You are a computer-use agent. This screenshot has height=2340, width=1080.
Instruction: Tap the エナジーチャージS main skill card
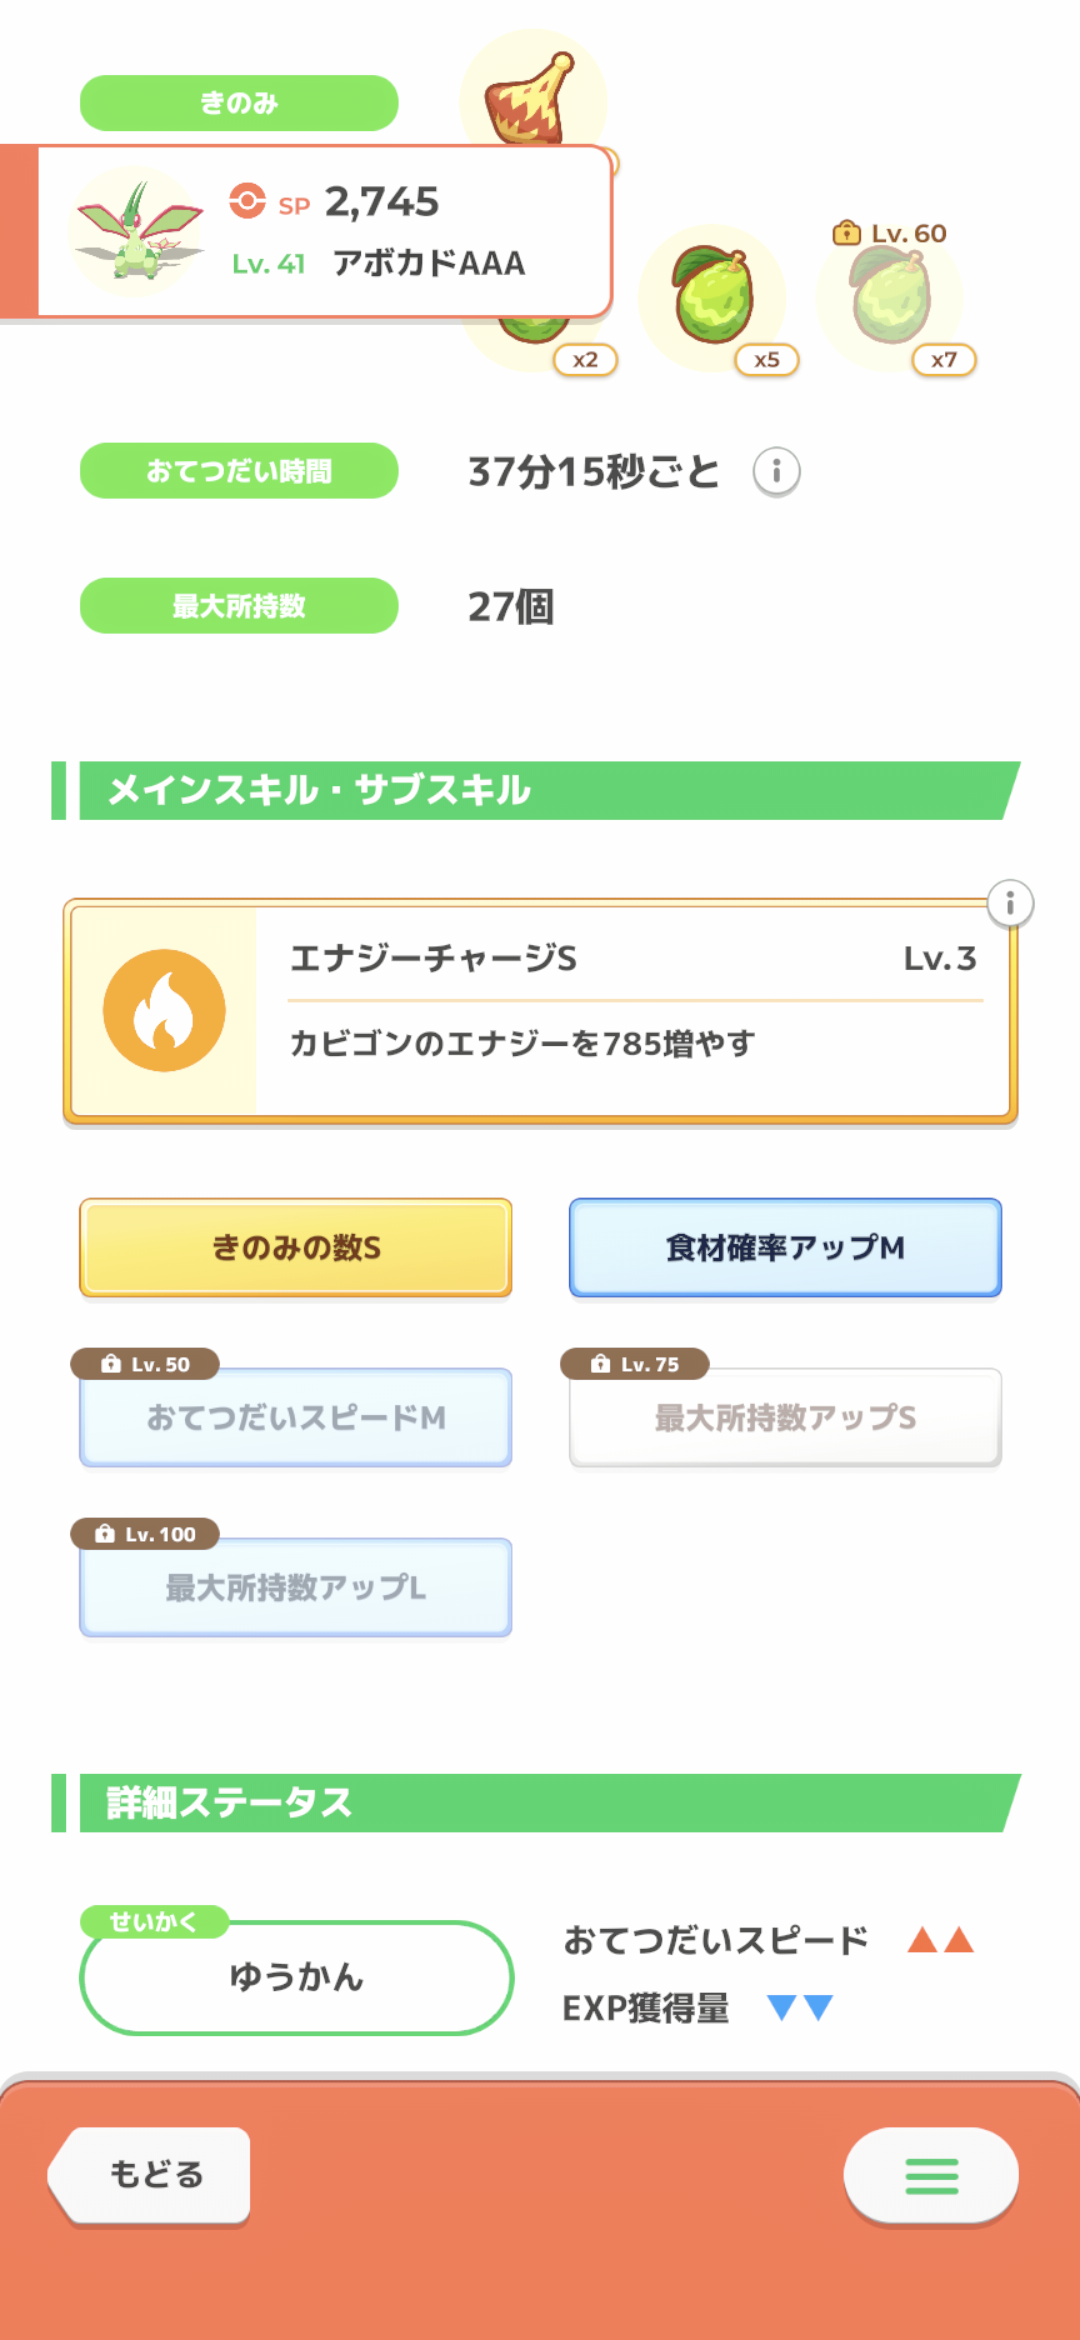(x=630, y=1010)
